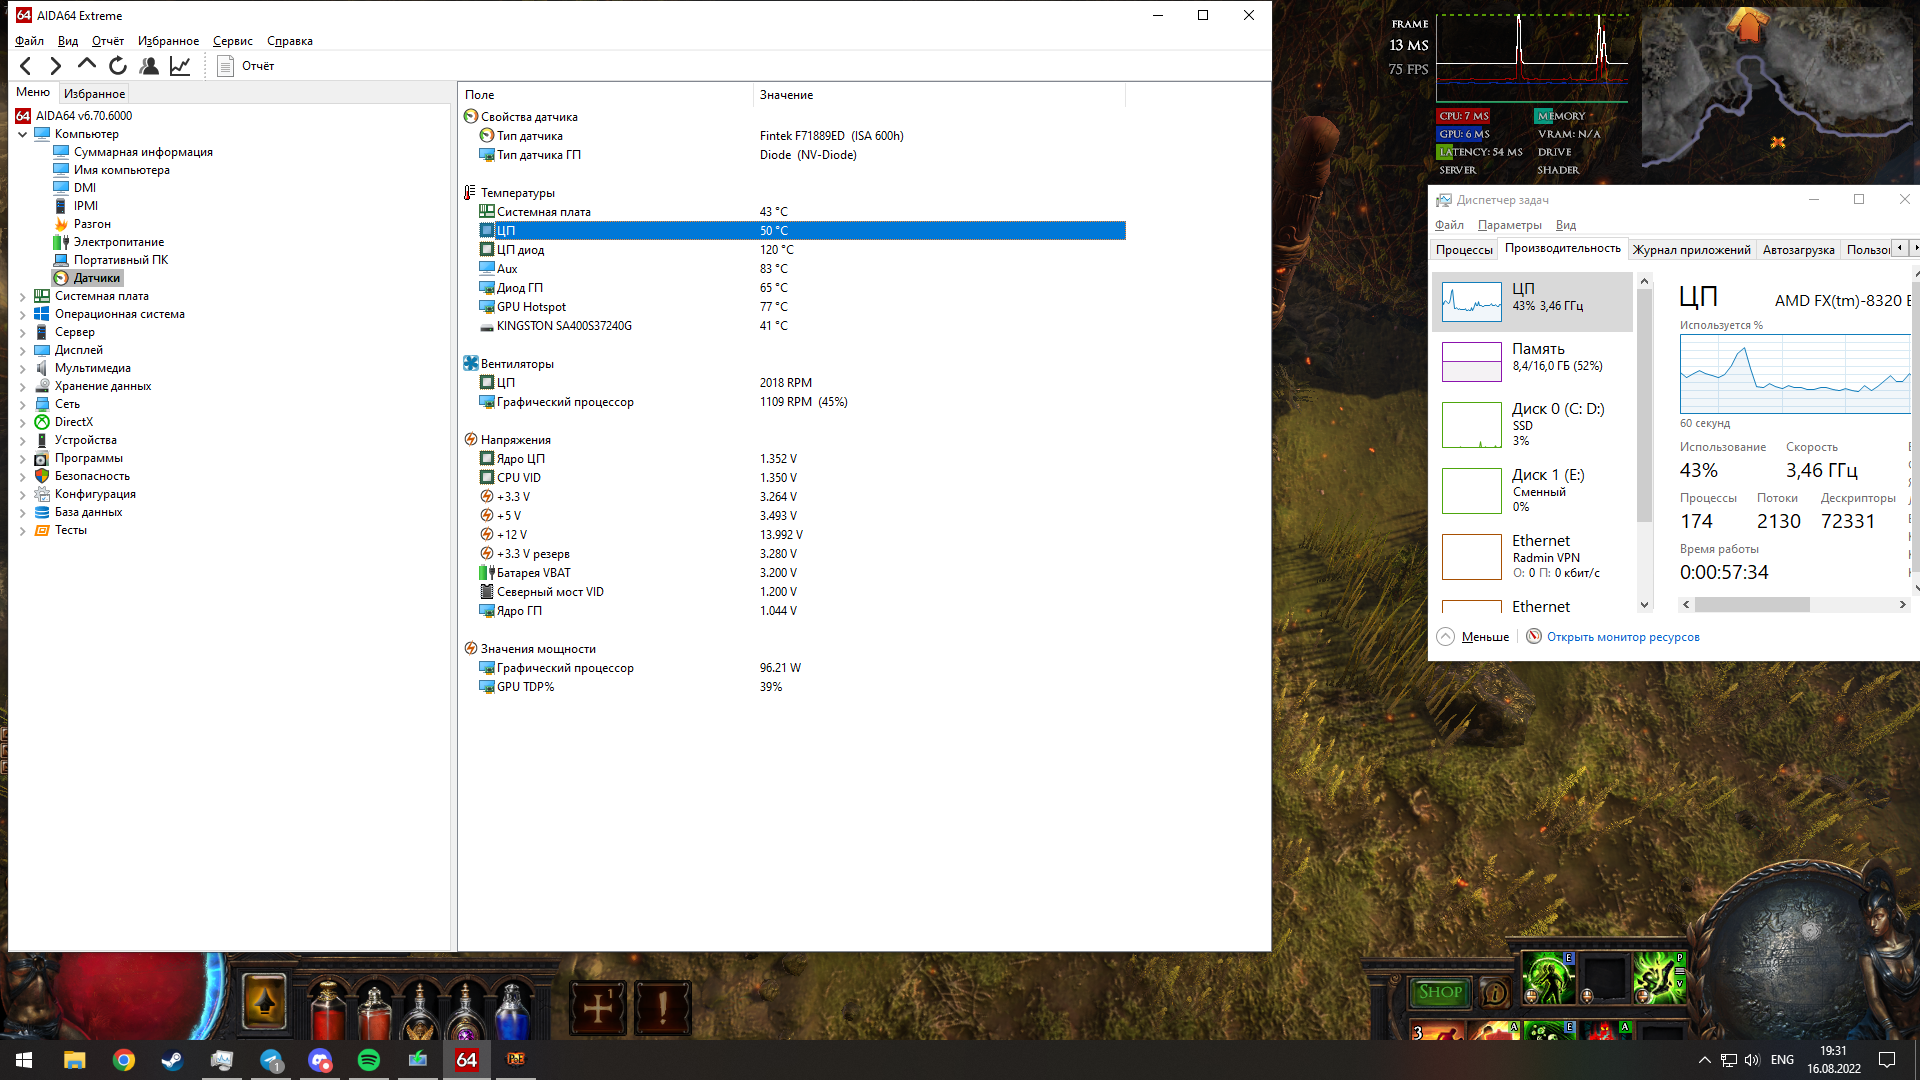The height and width of the screenshot is (1080, 1920).
Task: Switch to Процессы tab in Task Manager
Action: tap(1464, 250)
